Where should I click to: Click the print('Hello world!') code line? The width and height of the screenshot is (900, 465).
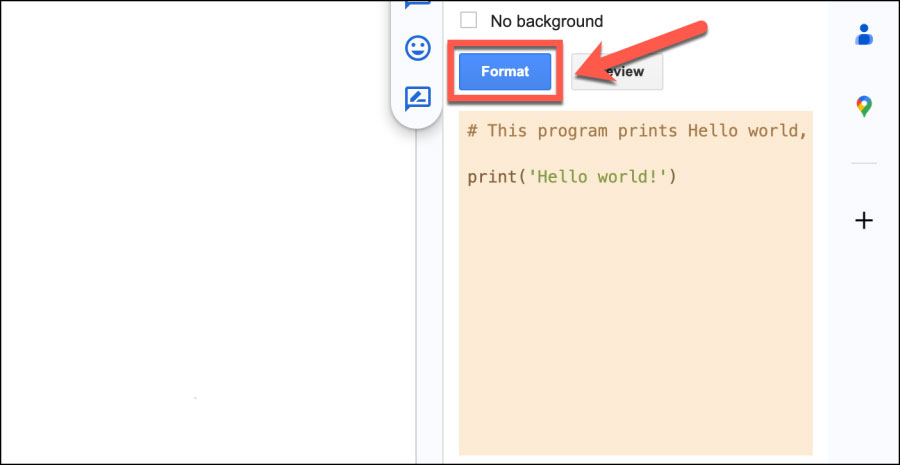click(572, 176)
